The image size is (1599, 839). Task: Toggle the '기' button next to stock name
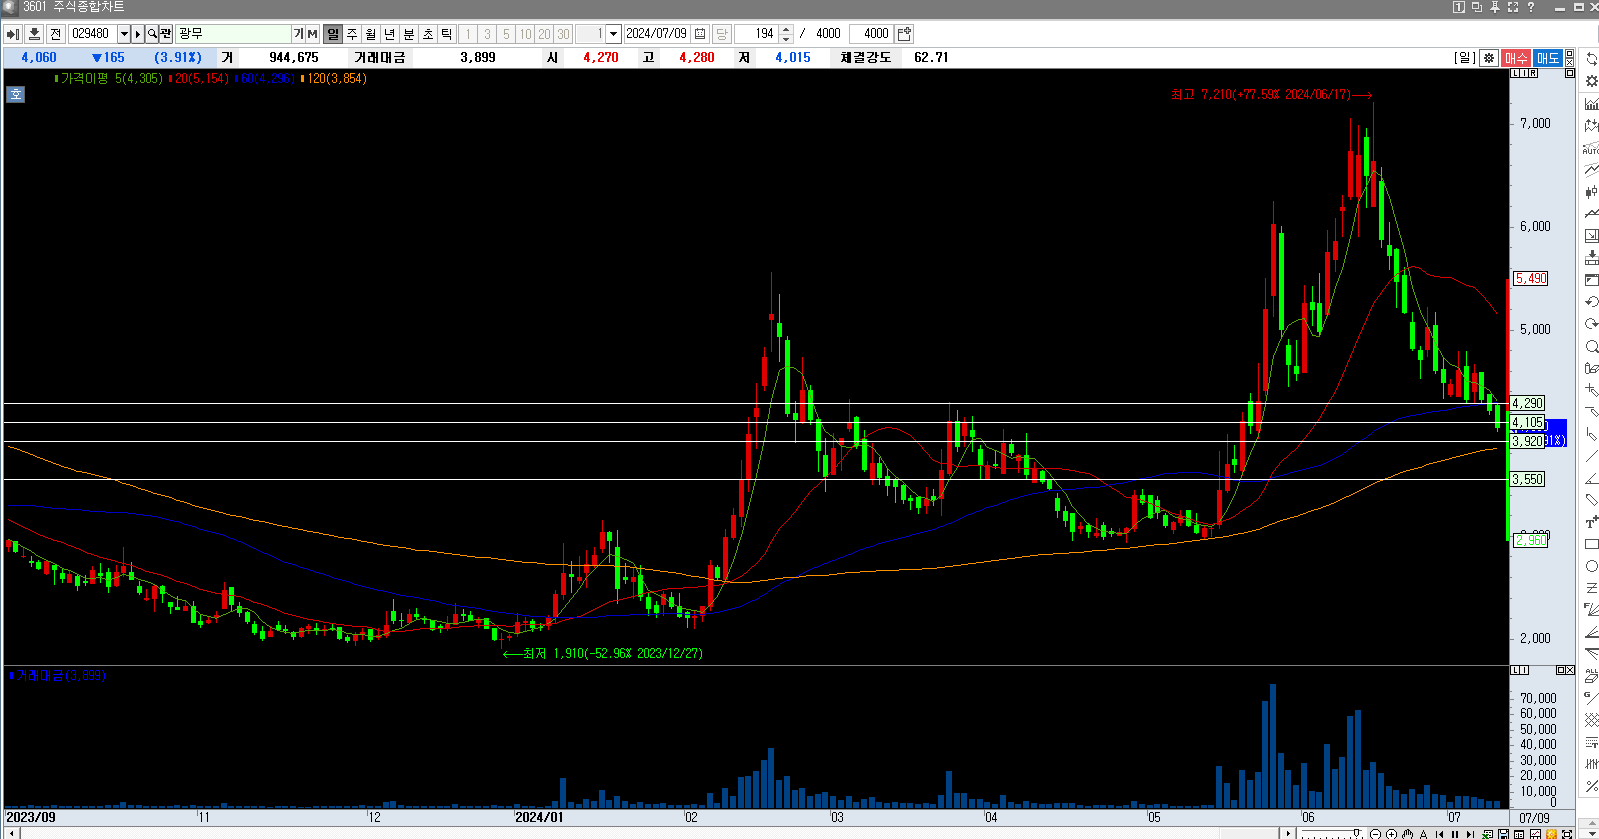[298, 34]
